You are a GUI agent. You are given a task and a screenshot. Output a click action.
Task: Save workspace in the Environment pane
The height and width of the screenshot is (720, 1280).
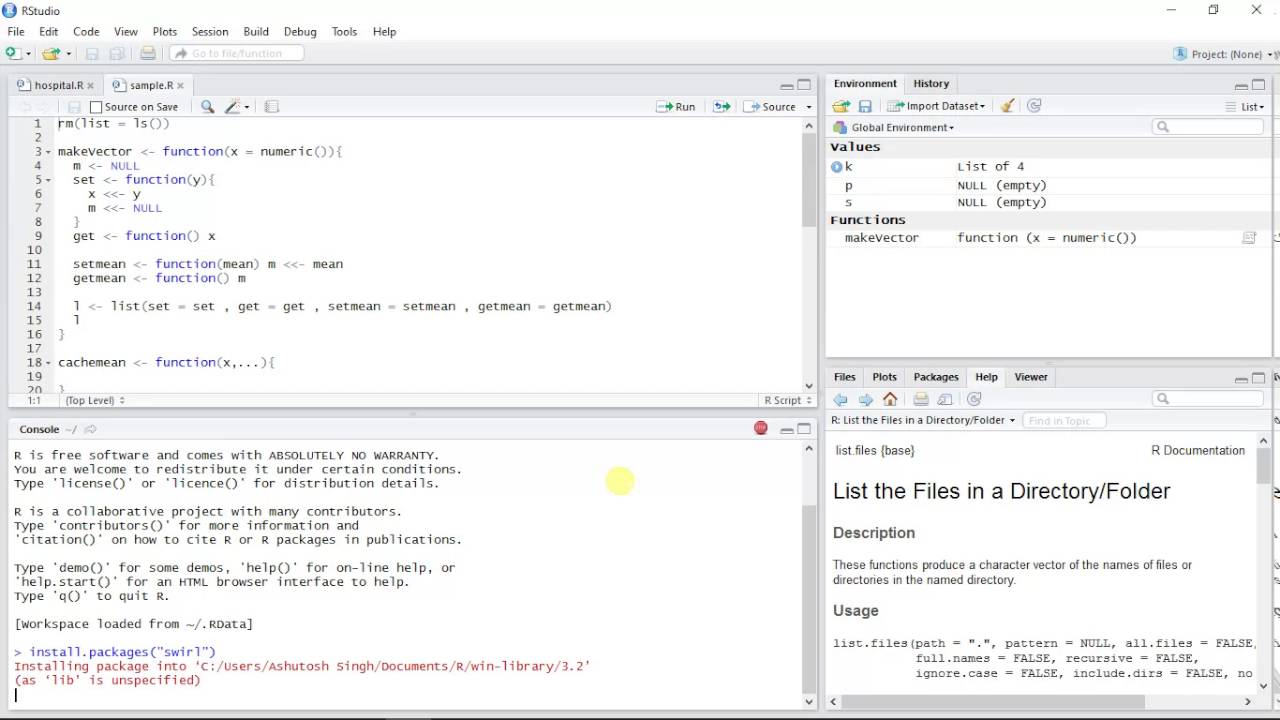pos(865,106)
